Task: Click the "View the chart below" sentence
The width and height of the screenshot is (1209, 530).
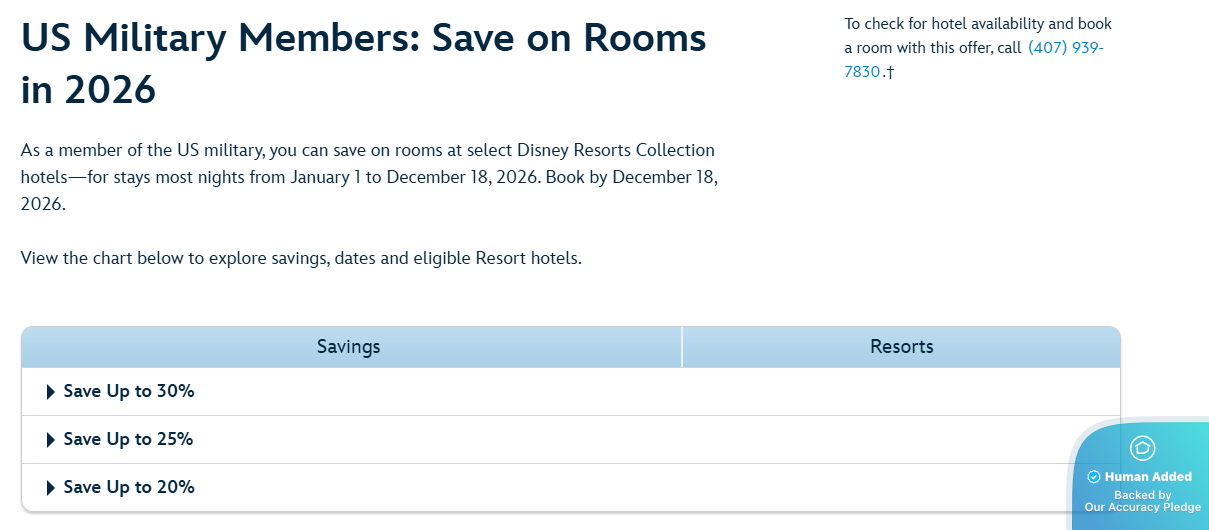Action: (x=301, y=258)
